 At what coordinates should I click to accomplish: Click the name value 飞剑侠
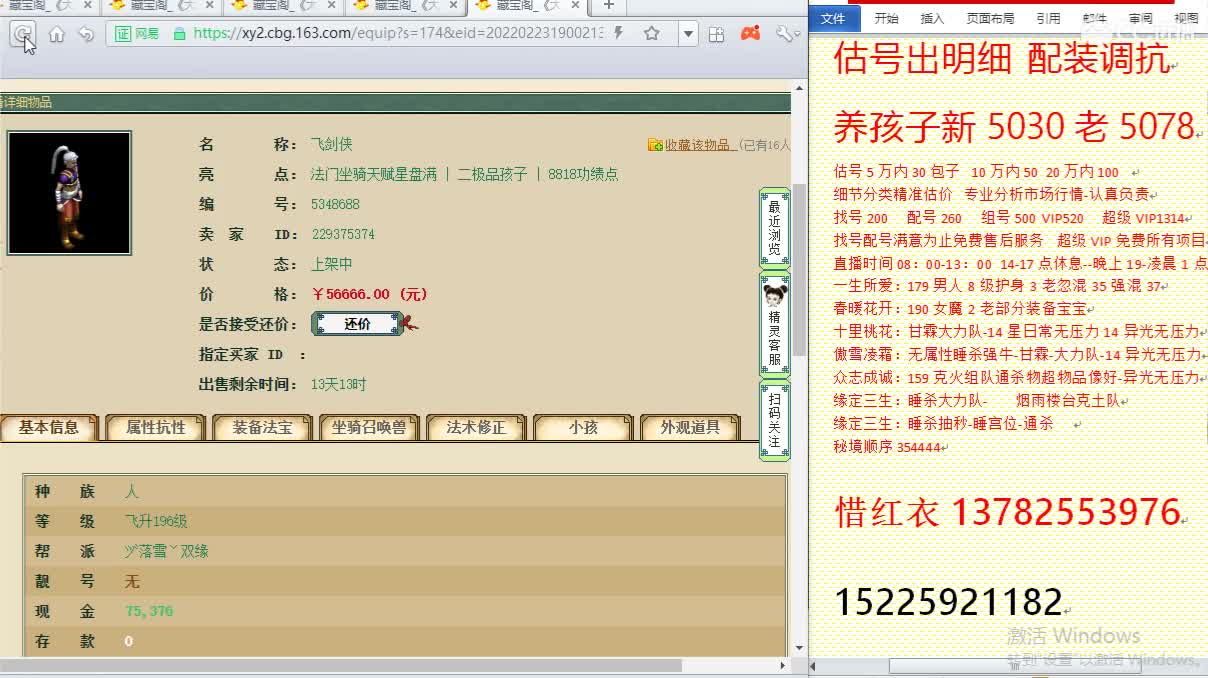tap(332, 145)
